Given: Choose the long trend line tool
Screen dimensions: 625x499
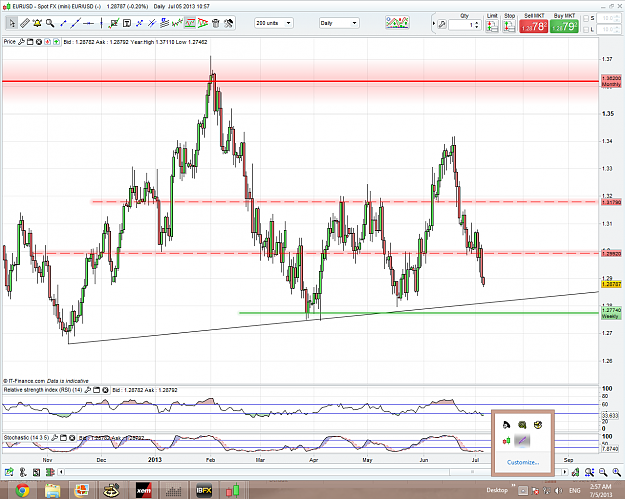Looking at the screenshot, I should (x=76, y=24).
